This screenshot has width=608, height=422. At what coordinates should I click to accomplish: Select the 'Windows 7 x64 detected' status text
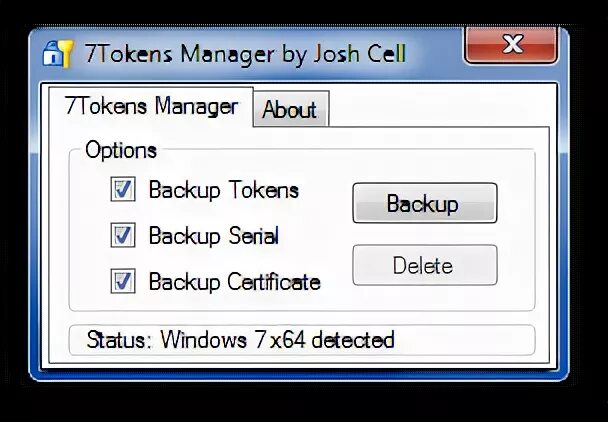click(277, 340)
